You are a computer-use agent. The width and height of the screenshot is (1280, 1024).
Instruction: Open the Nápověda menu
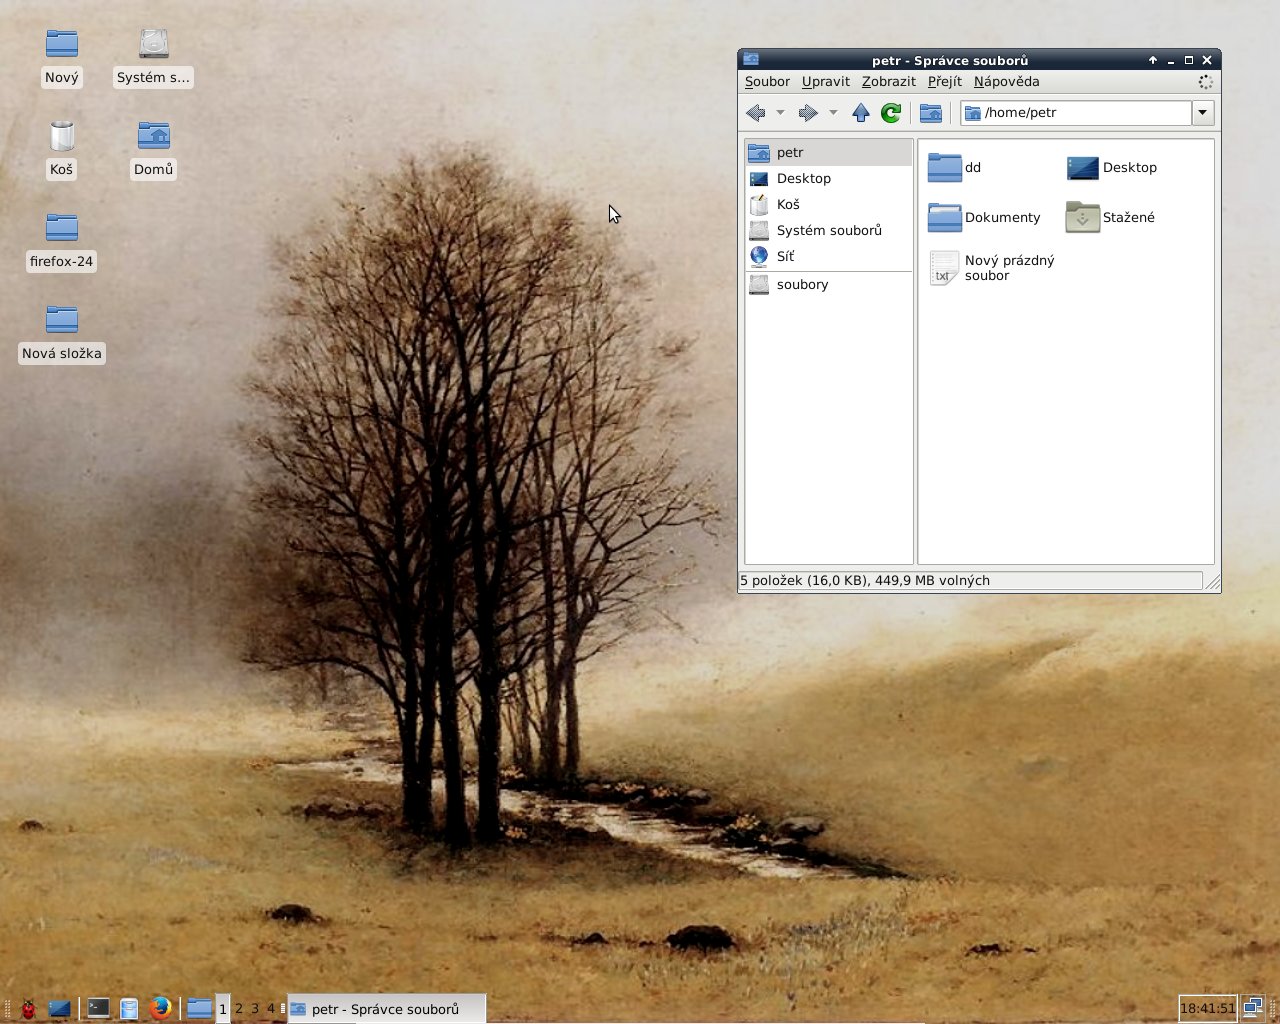pos(1006,82)
